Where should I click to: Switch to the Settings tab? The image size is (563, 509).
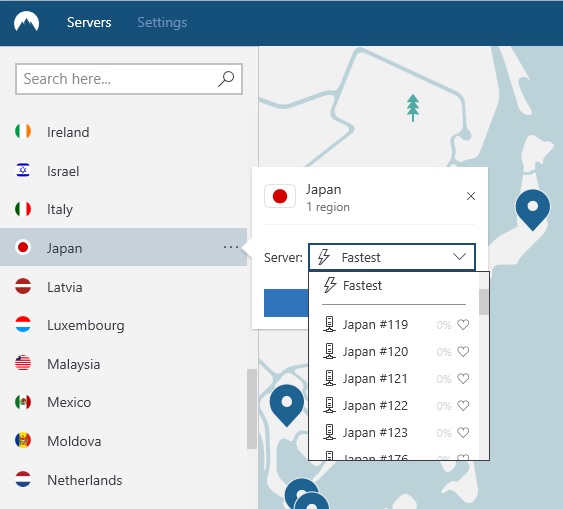click(x=162, y=23)
